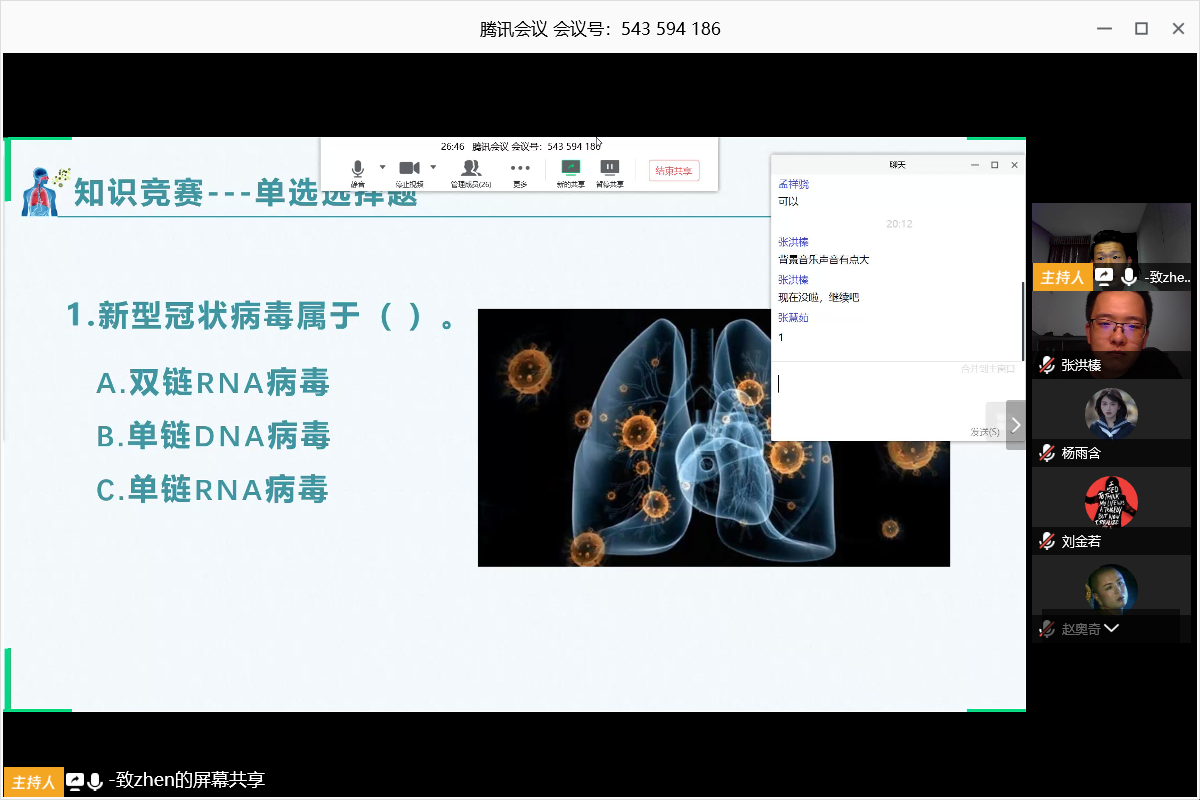
Task: Click 杨雨含's muted microphone icon
Action: tap(1047, 453)
